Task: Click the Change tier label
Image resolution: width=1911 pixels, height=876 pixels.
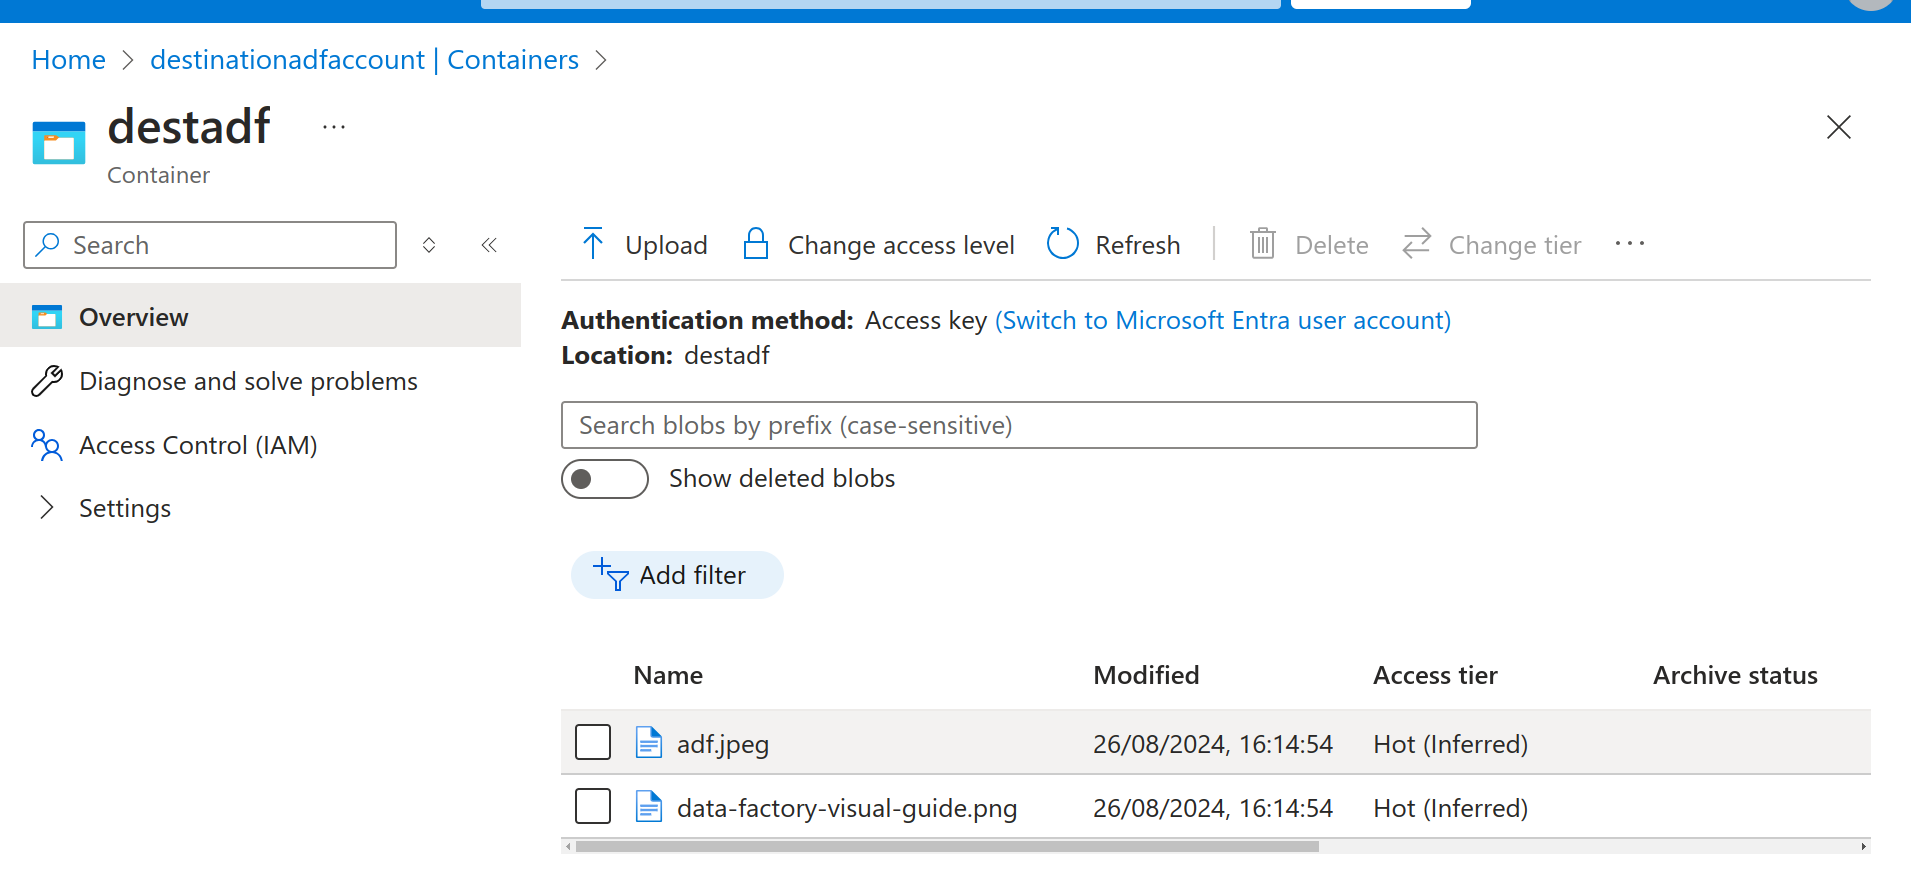Action: (x=1515, y=245)
